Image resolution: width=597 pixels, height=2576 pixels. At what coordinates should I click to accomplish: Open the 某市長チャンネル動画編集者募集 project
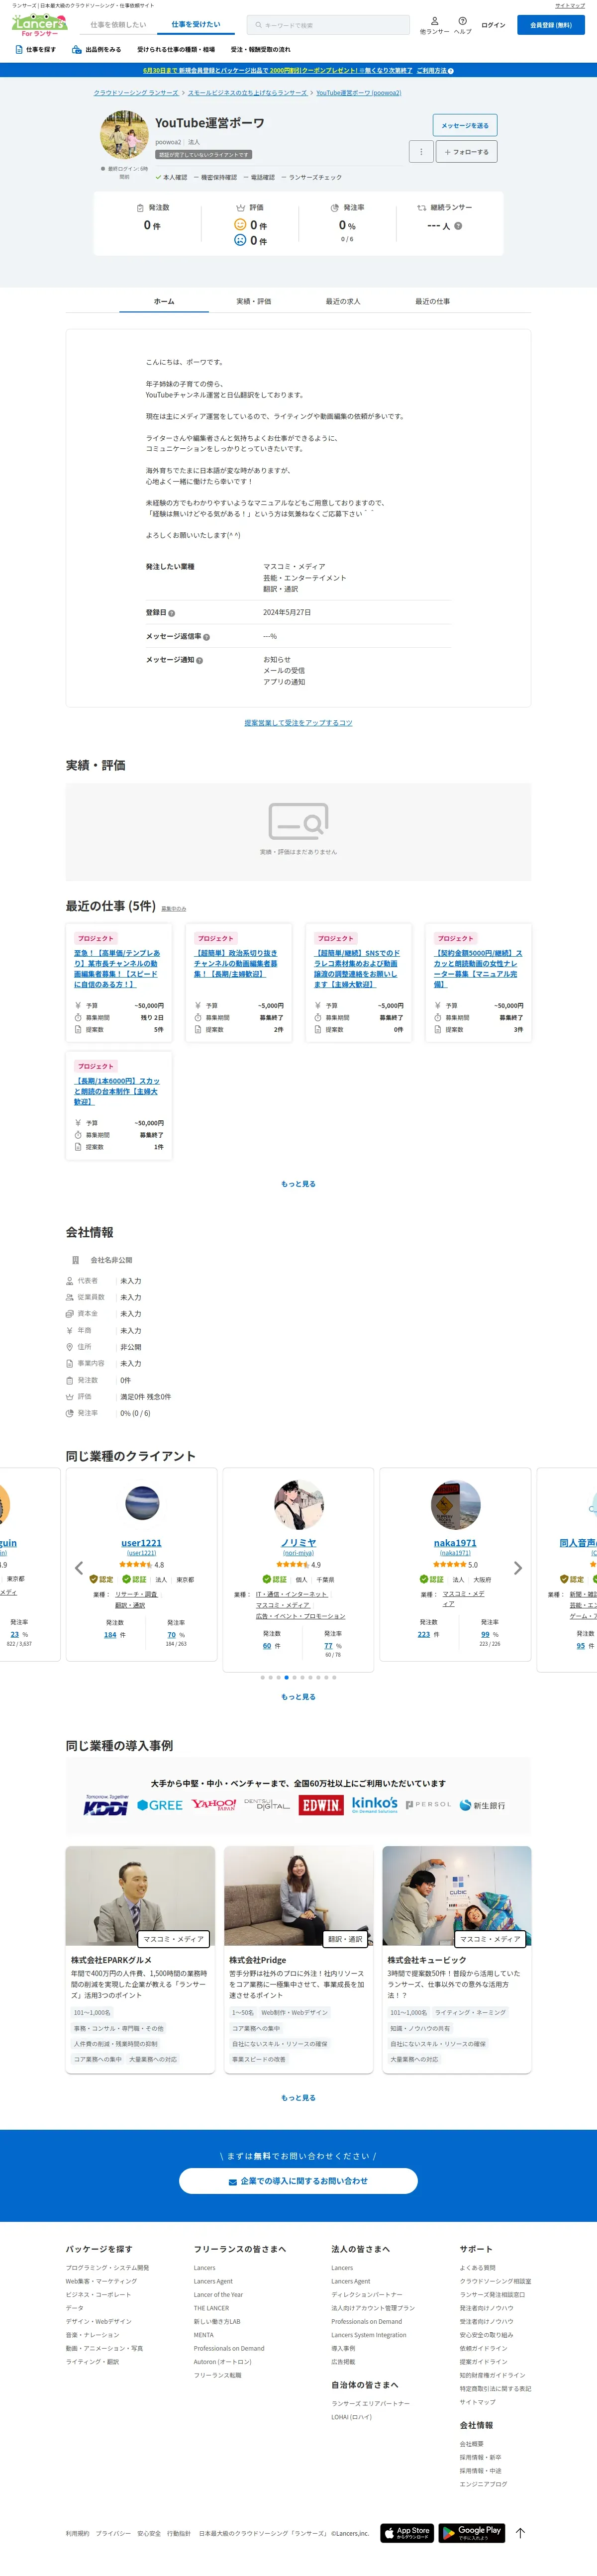coord(117,969)
